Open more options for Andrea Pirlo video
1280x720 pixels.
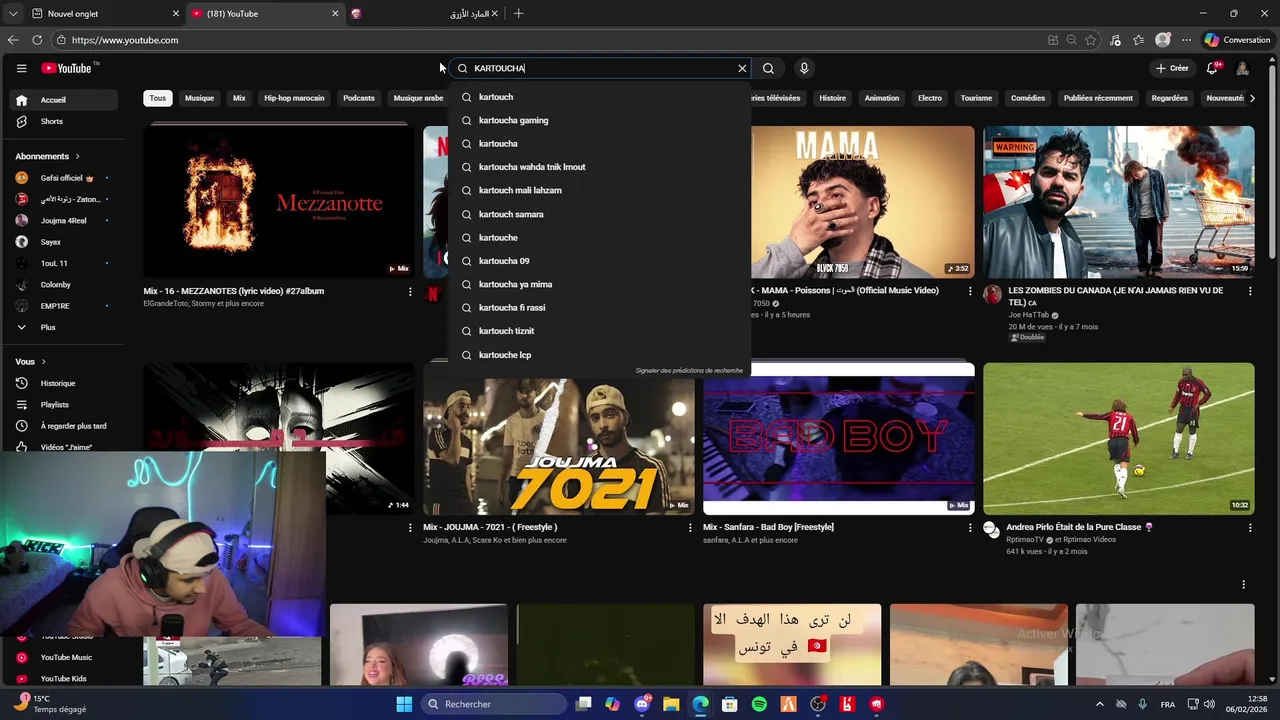1249,528
